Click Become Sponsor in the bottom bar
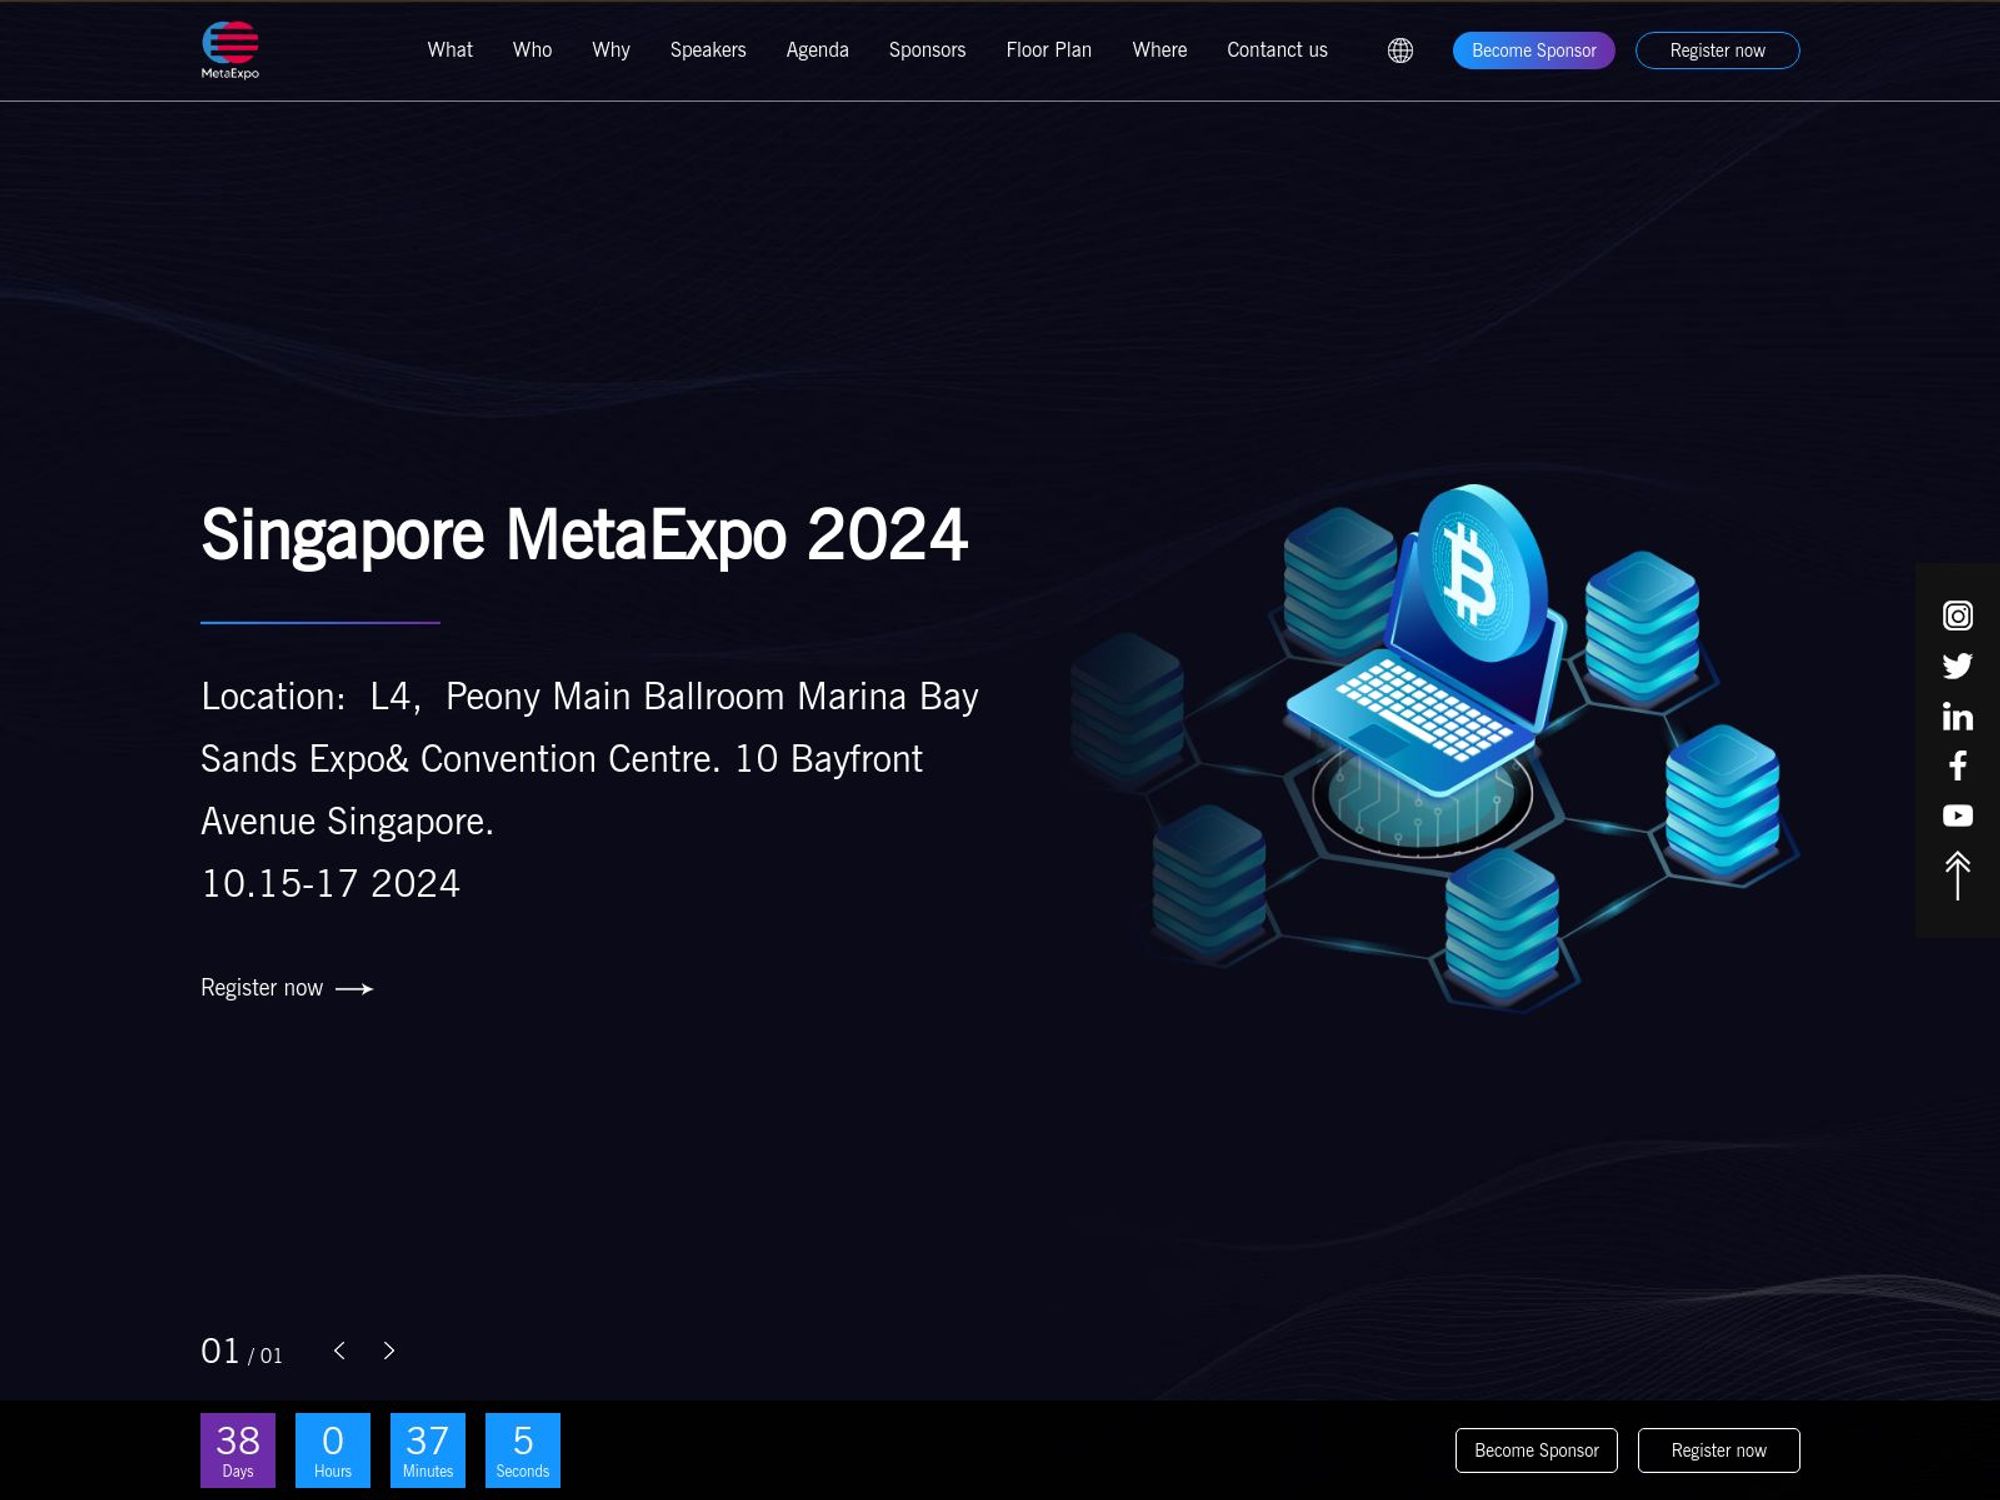This screenshot has width=2000, height=1500. (x=1536, y=1450)
